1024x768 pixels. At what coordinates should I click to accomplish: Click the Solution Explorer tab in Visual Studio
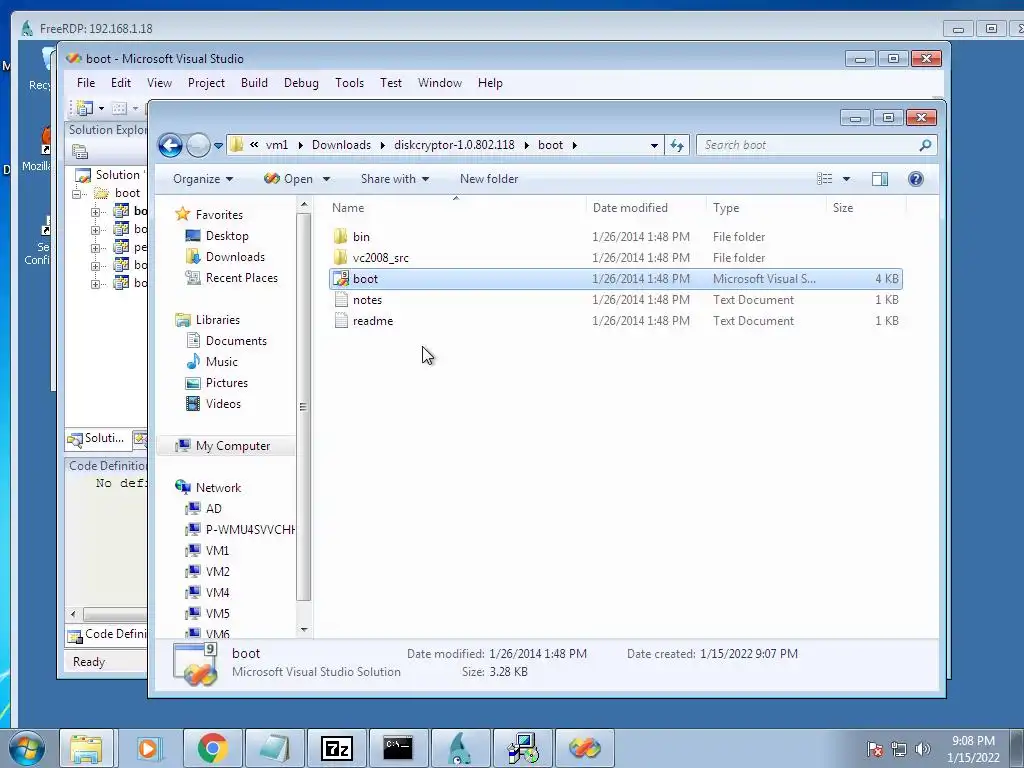(x=97, y=438)
